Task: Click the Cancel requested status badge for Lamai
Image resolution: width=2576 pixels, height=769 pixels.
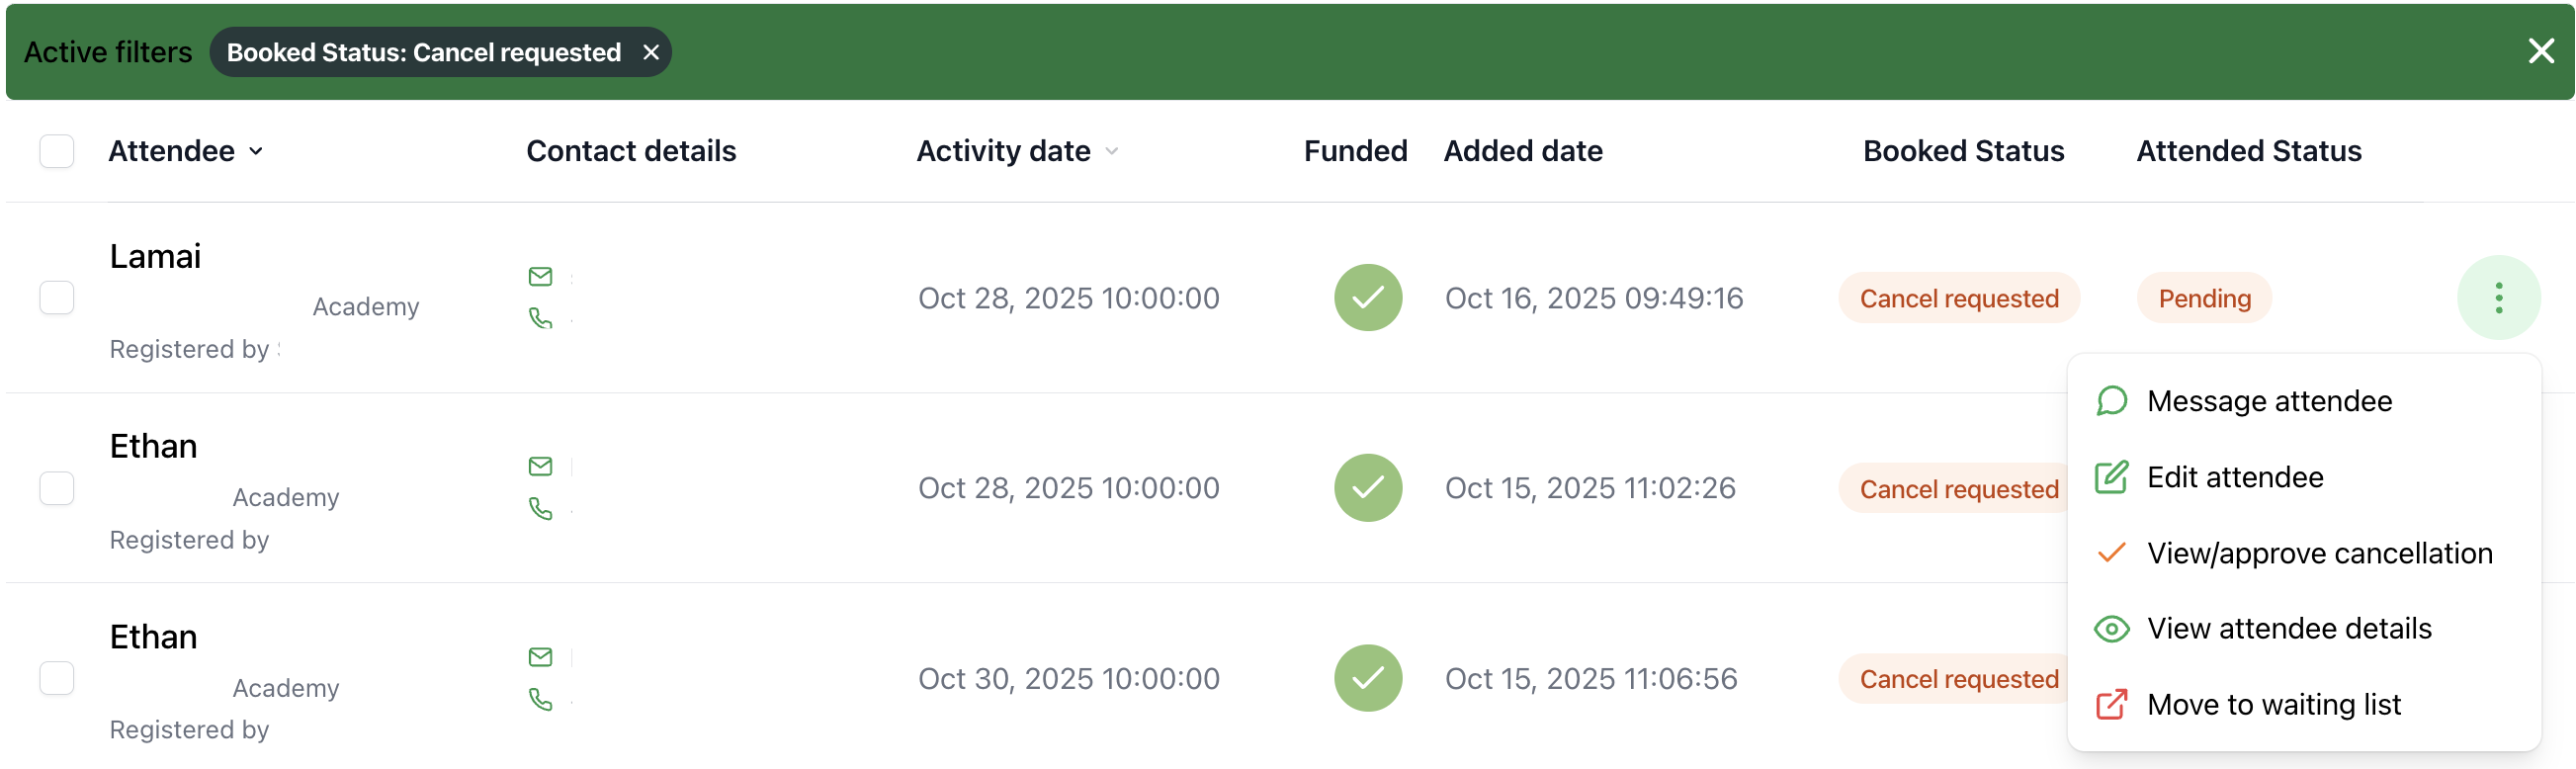Action: (1959, 297)
